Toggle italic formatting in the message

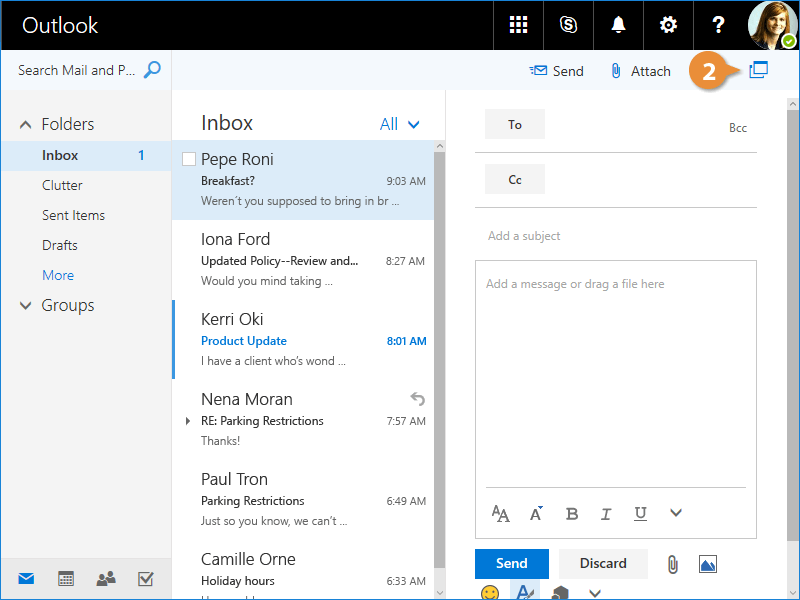click(x=606, y=514)
